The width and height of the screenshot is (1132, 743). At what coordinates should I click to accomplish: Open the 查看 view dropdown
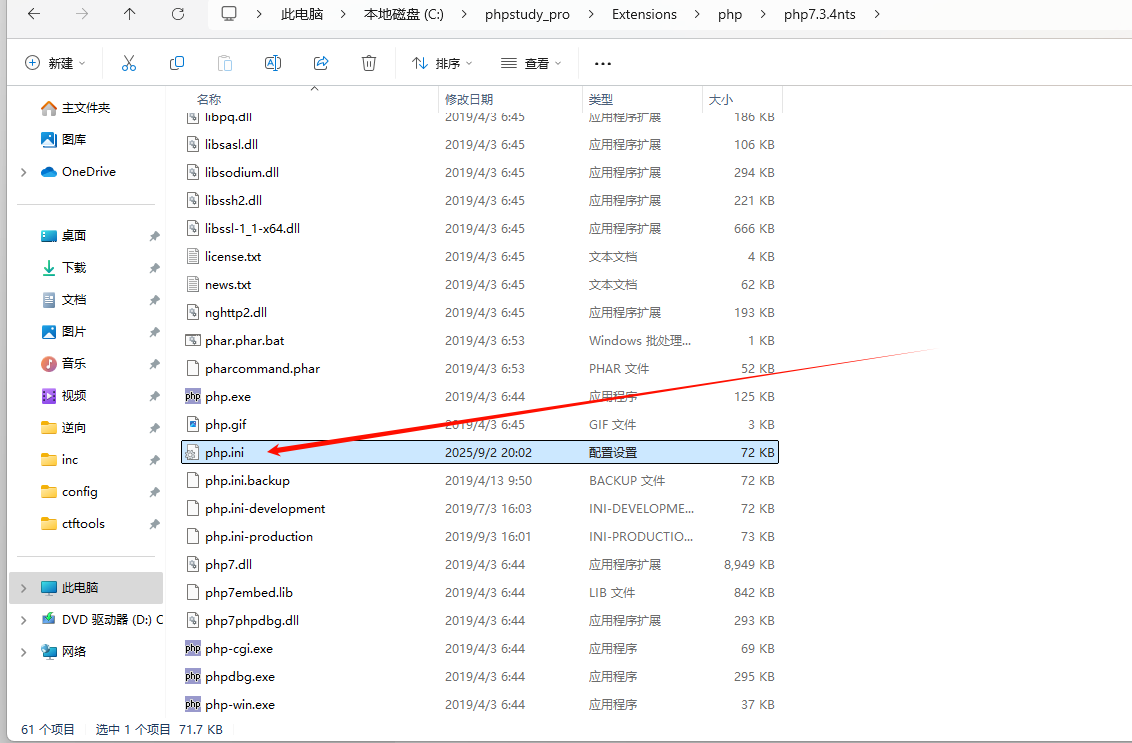tap(531, 63)
